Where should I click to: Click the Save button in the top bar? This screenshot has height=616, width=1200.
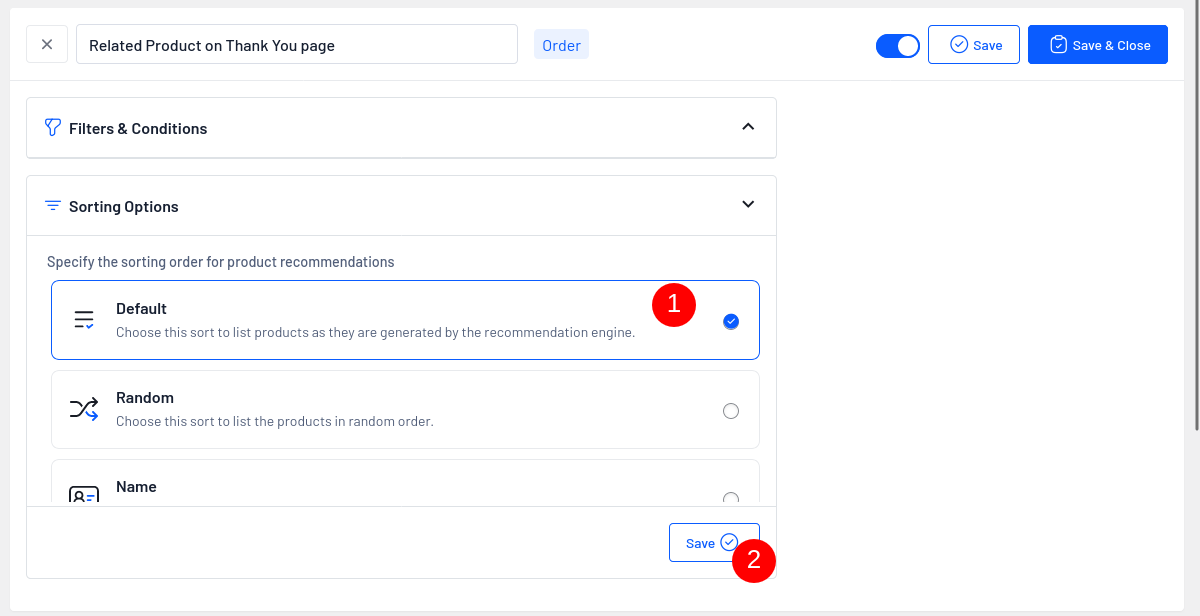tap(974, 45)
